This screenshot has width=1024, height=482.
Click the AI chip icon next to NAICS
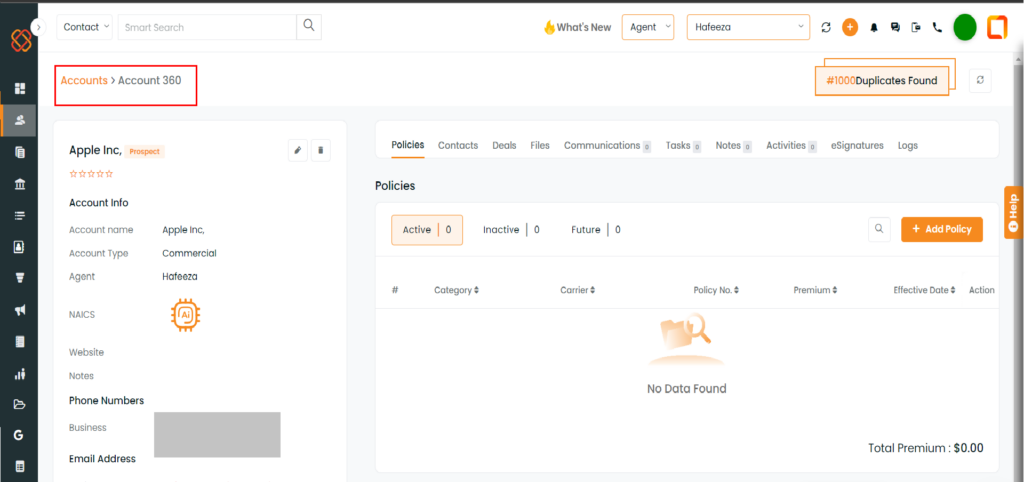[x=184, y=314]
